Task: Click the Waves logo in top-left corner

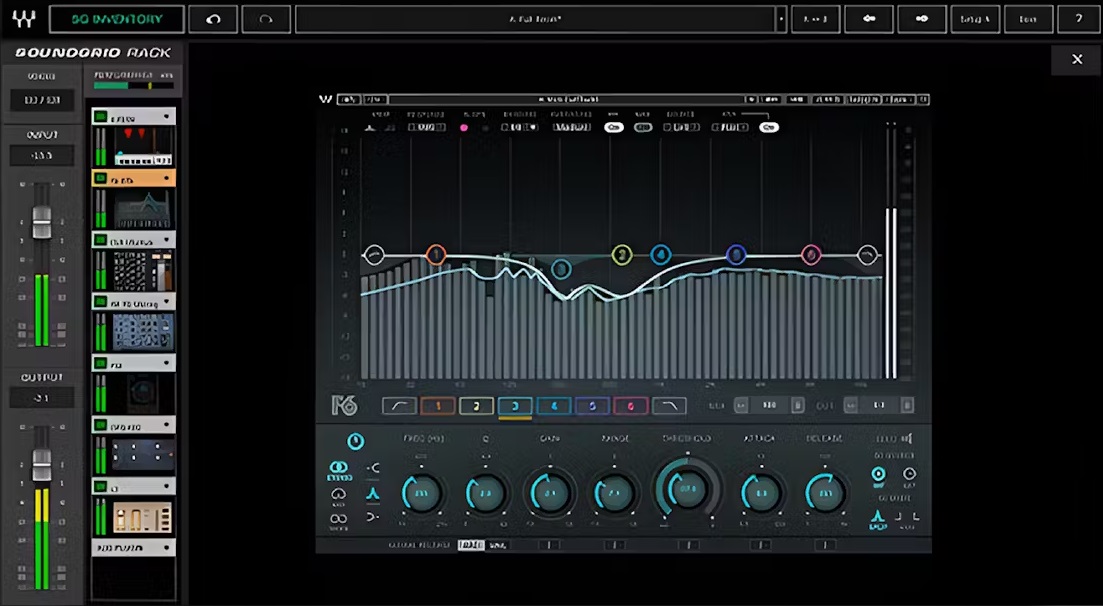Action: click(23, 19)
